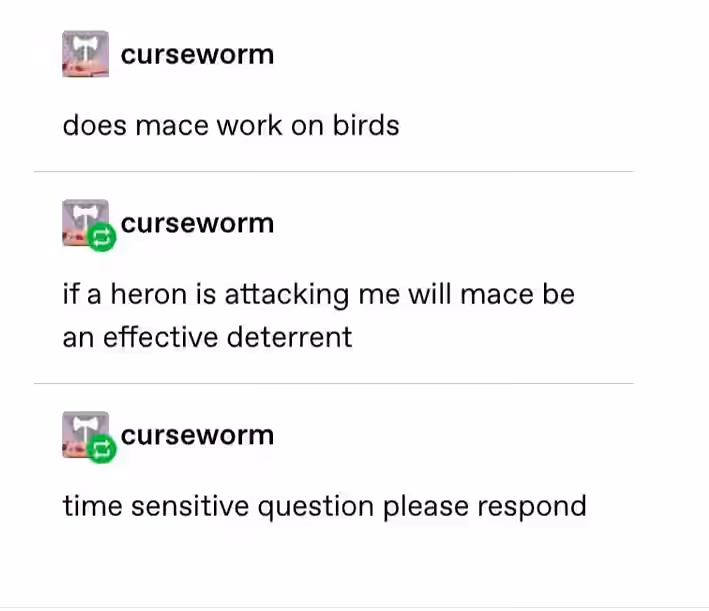The width and height of the screenshot is (709, 611).
Task: Click the green reblog badge on the last post
Action: (101, 449)
